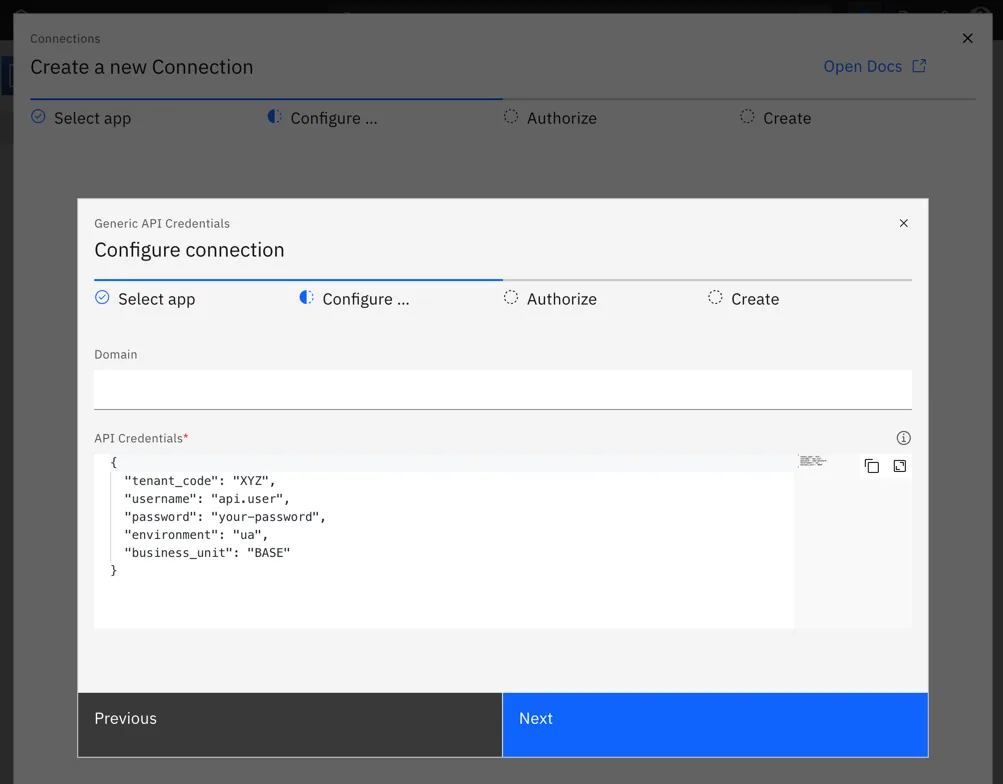Select the Create step in inner dialog
This screenshot has height=784, width=1003.
(743, 299)
